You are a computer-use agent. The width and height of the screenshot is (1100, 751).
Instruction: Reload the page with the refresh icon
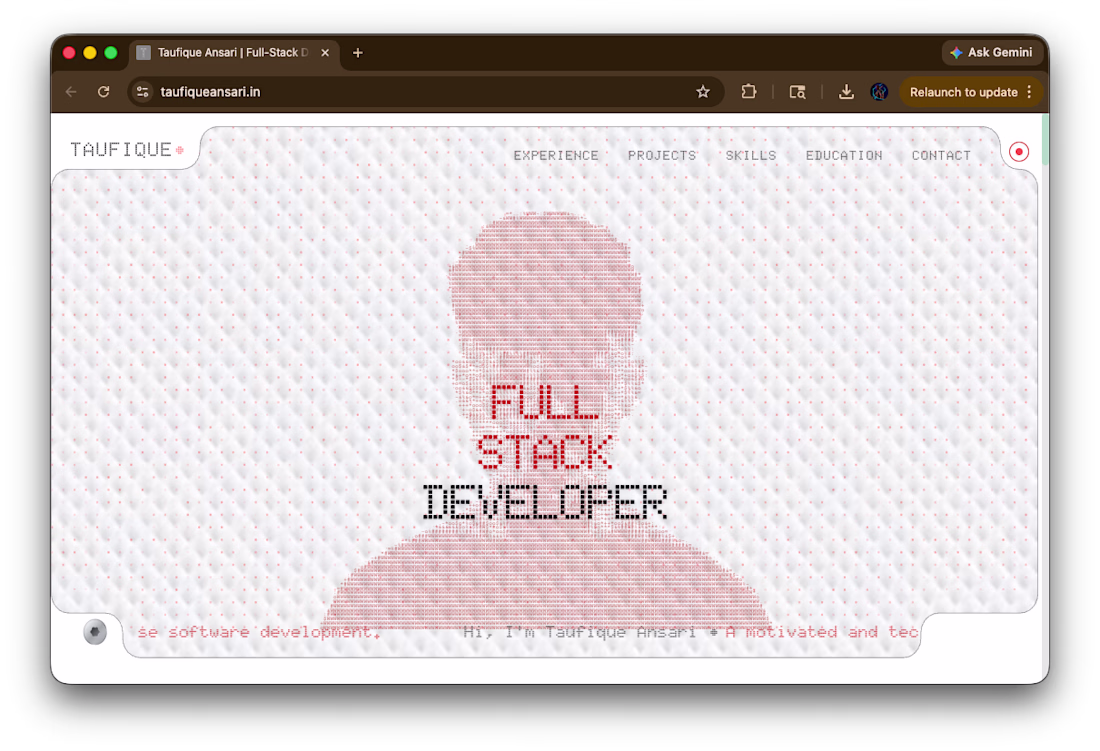coord(104,92)
